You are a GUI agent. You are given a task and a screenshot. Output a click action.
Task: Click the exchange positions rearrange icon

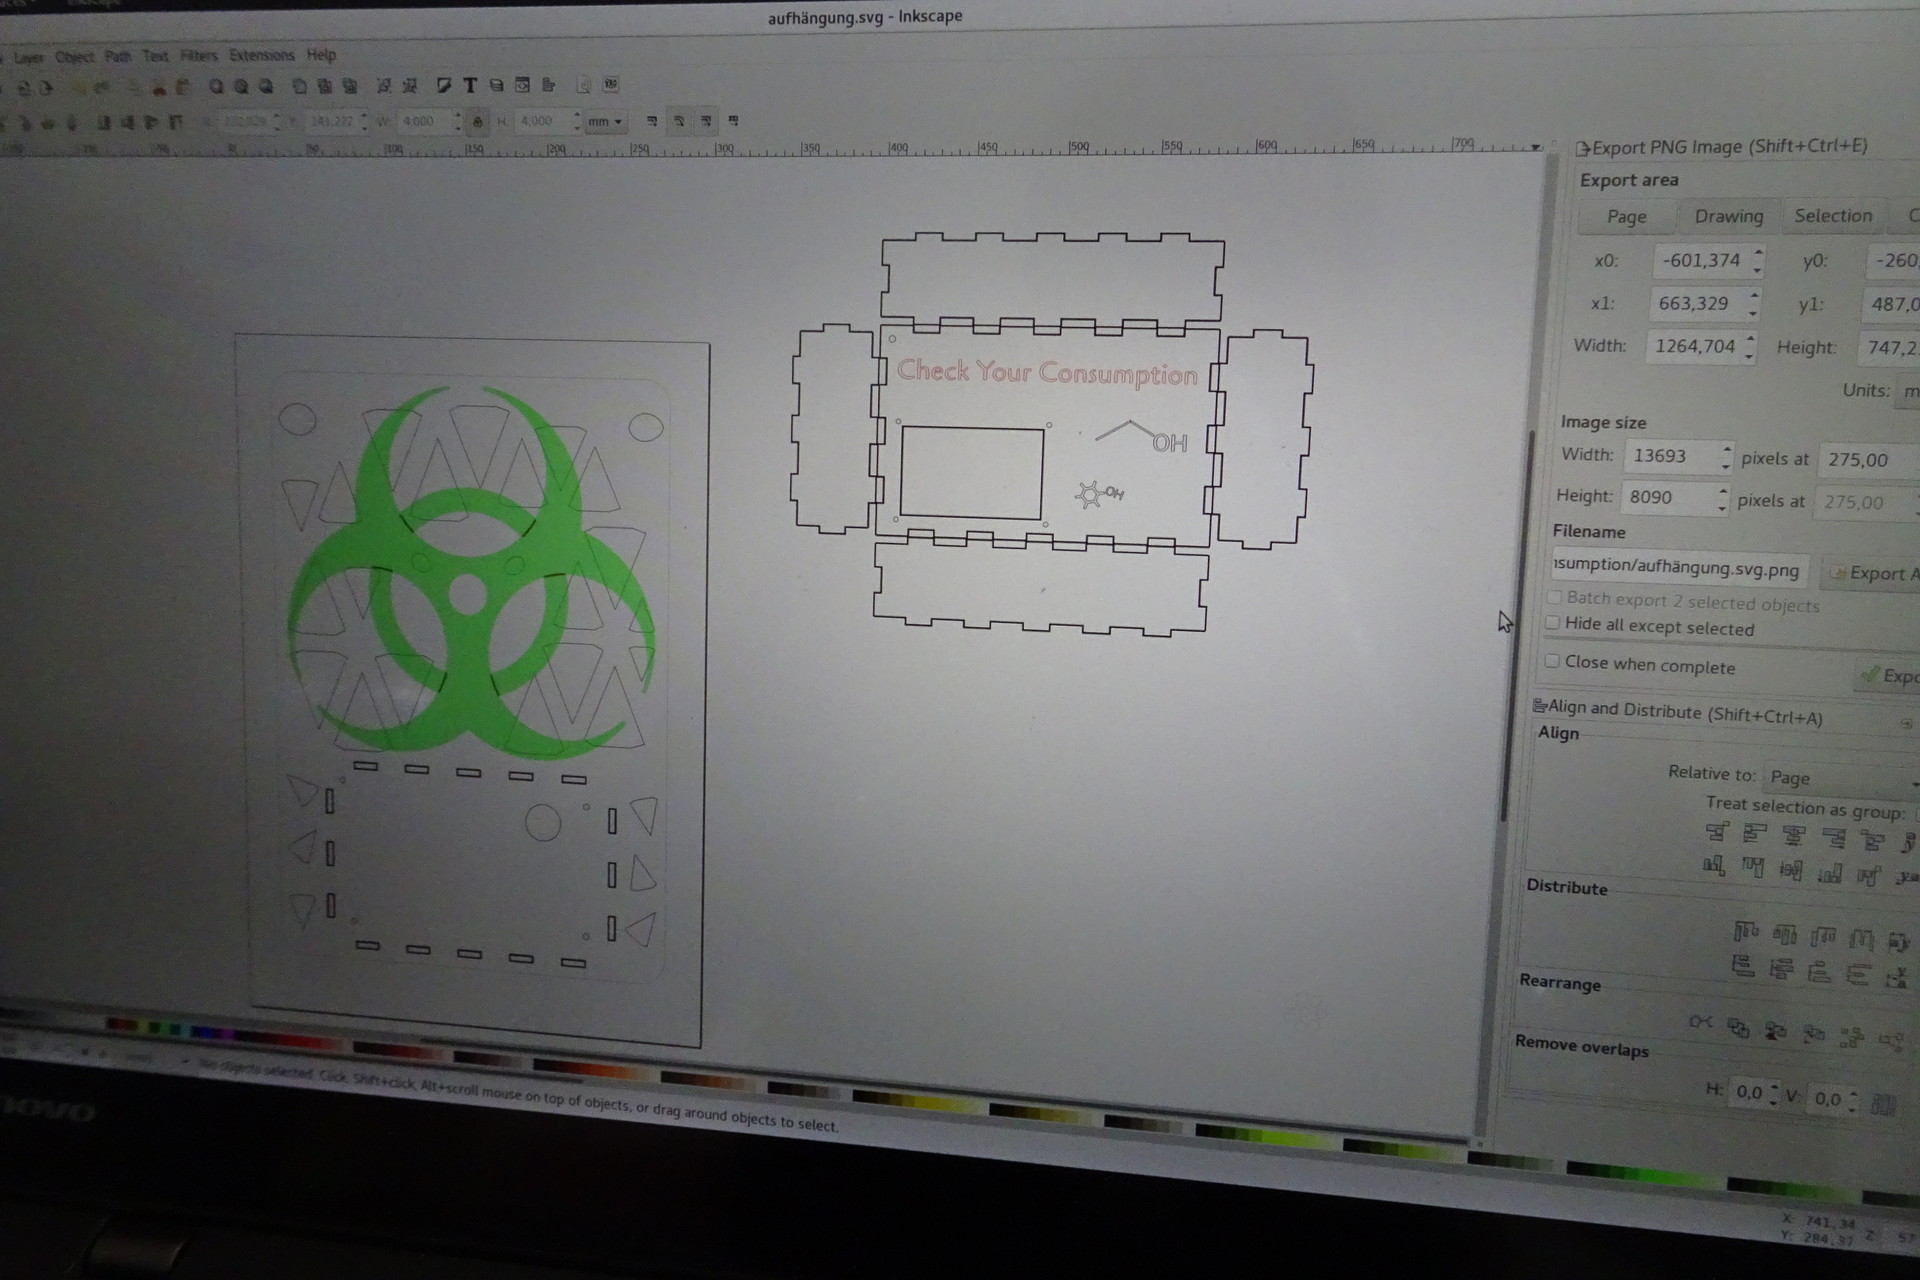(x=1738, y=1028)
